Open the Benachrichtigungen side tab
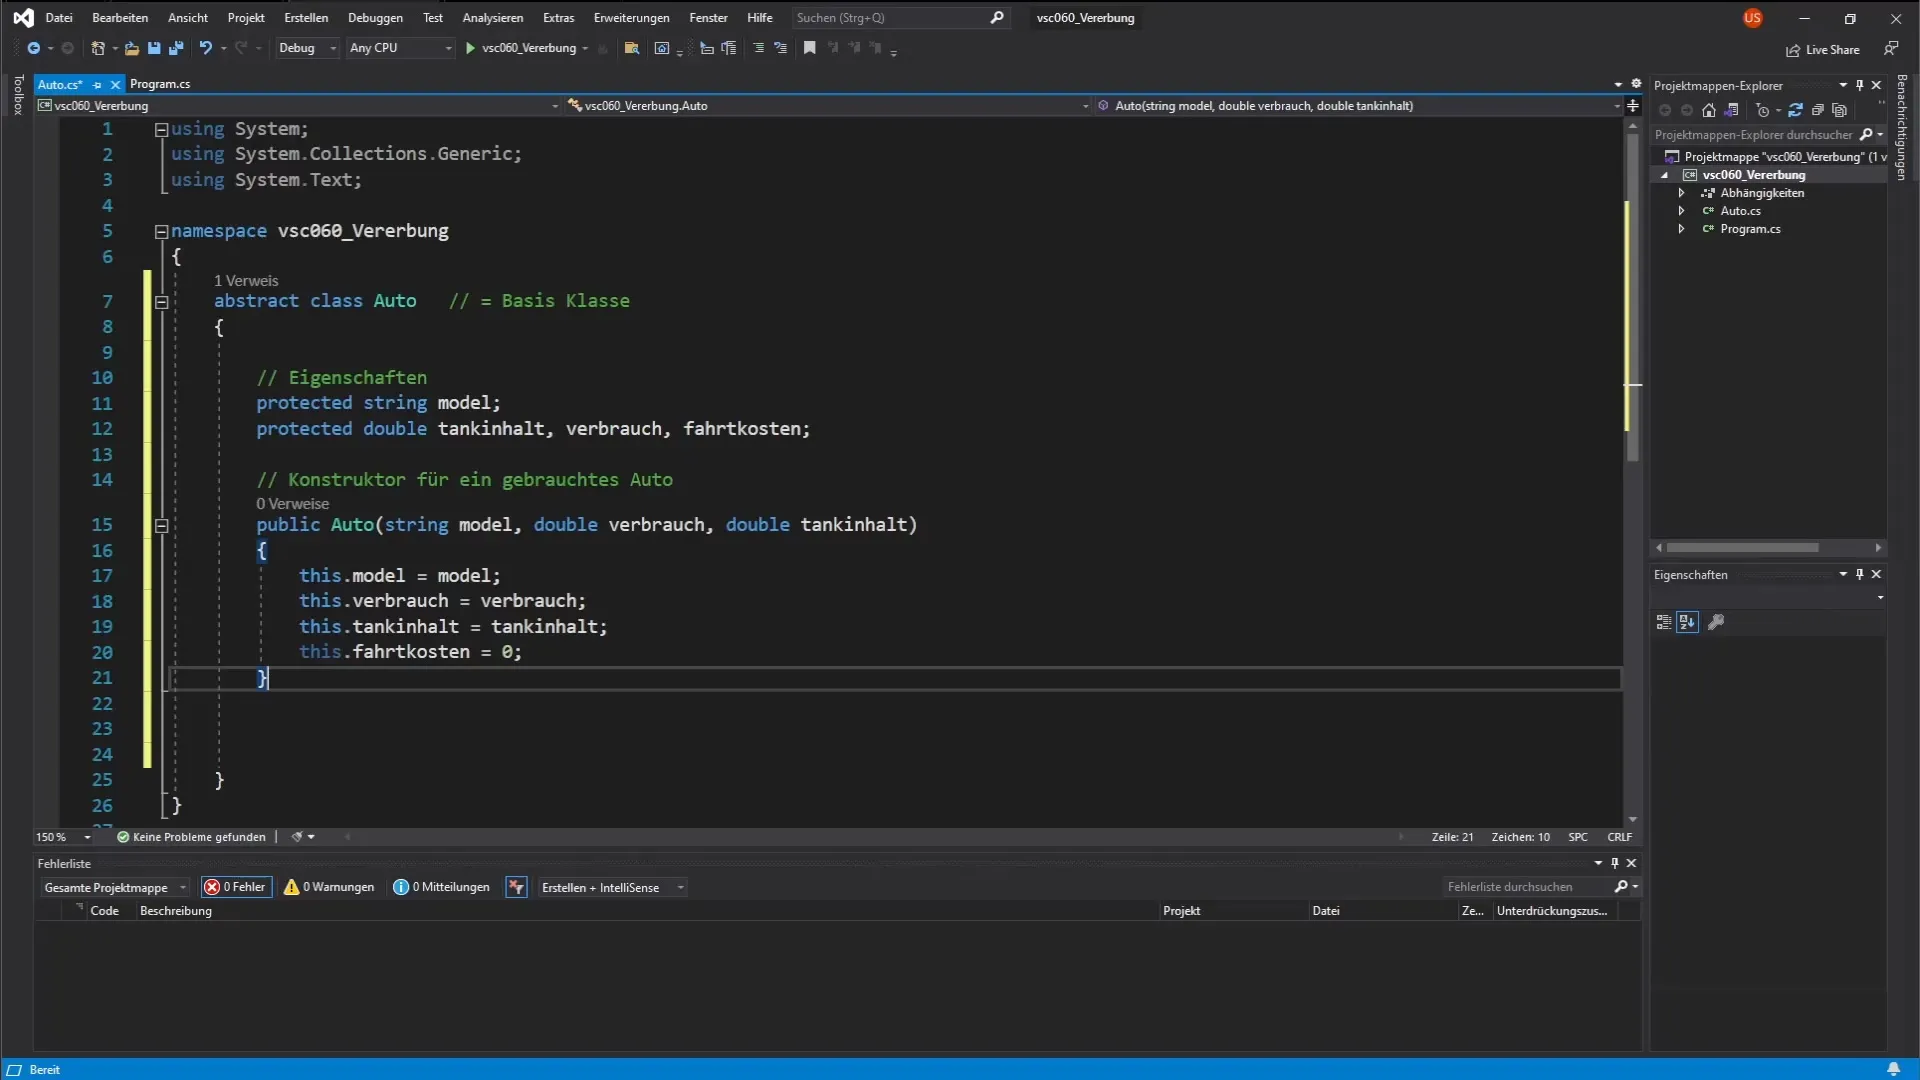The height and width of the screenshot is (1080, 1920). pos(1902,127)
